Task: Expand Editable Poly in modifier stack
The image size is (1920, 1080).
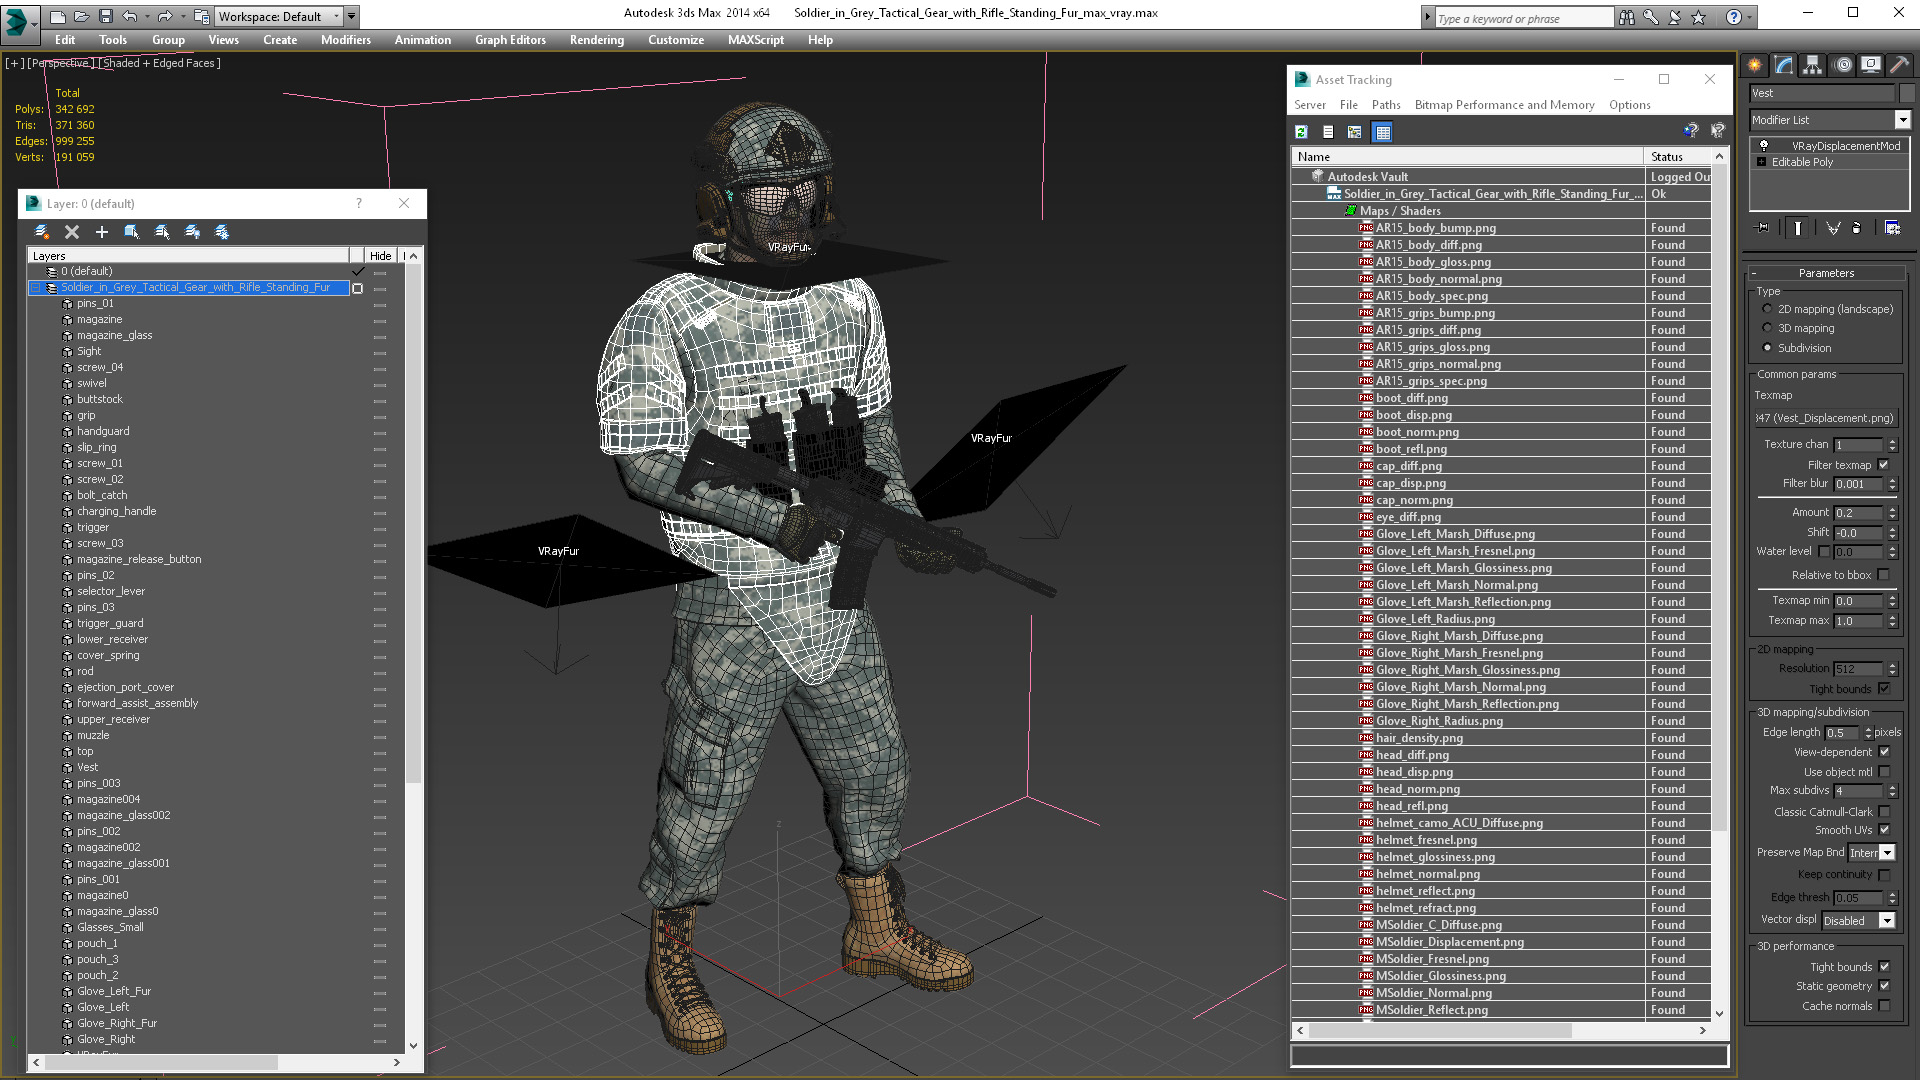Action: point(1762,162)
